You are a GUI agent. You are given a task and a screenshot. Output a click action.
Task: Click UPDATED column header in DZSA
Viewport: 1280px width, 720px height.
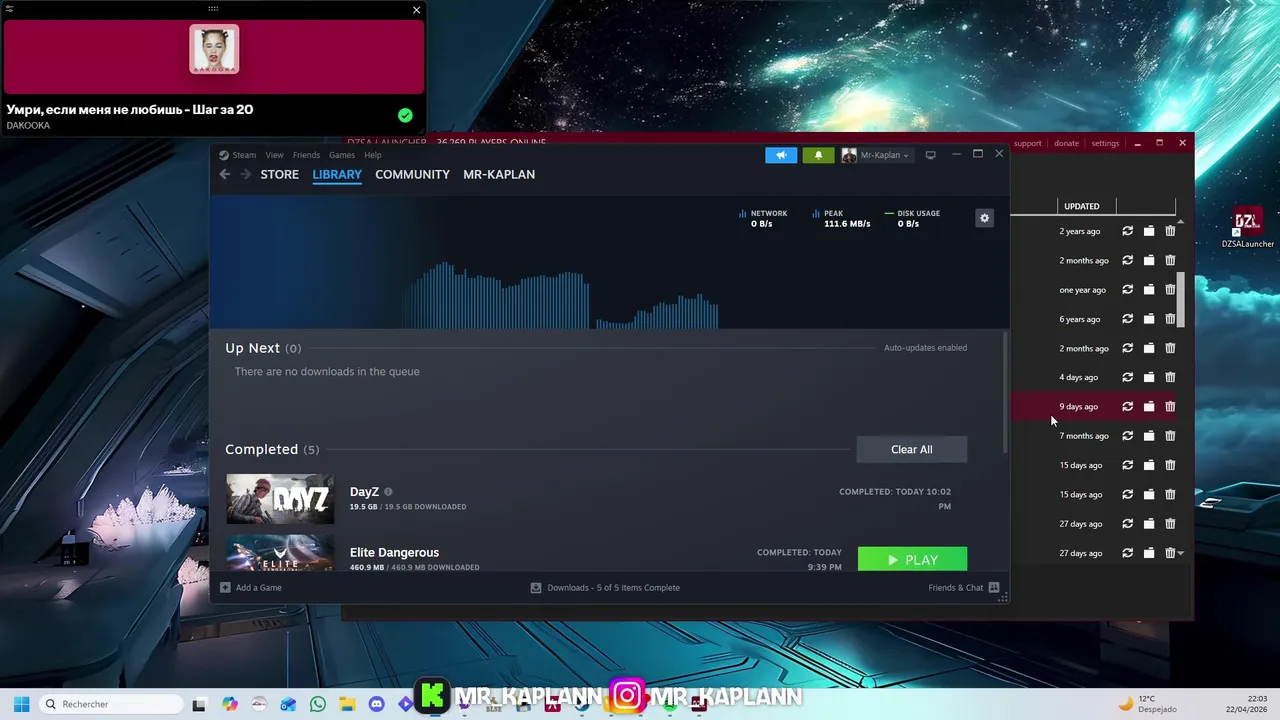(x=1082, y=206)
